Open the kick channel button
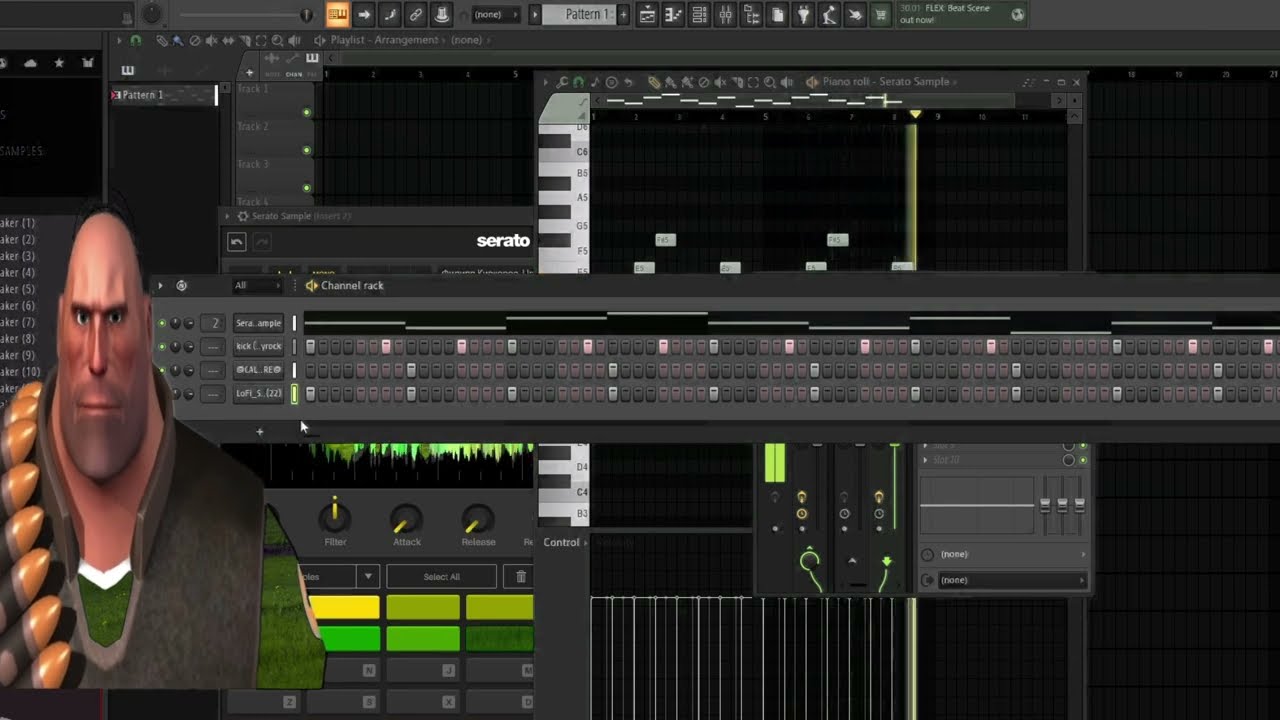This screenshot has width=1280, height=720. [x=258, y=347]
